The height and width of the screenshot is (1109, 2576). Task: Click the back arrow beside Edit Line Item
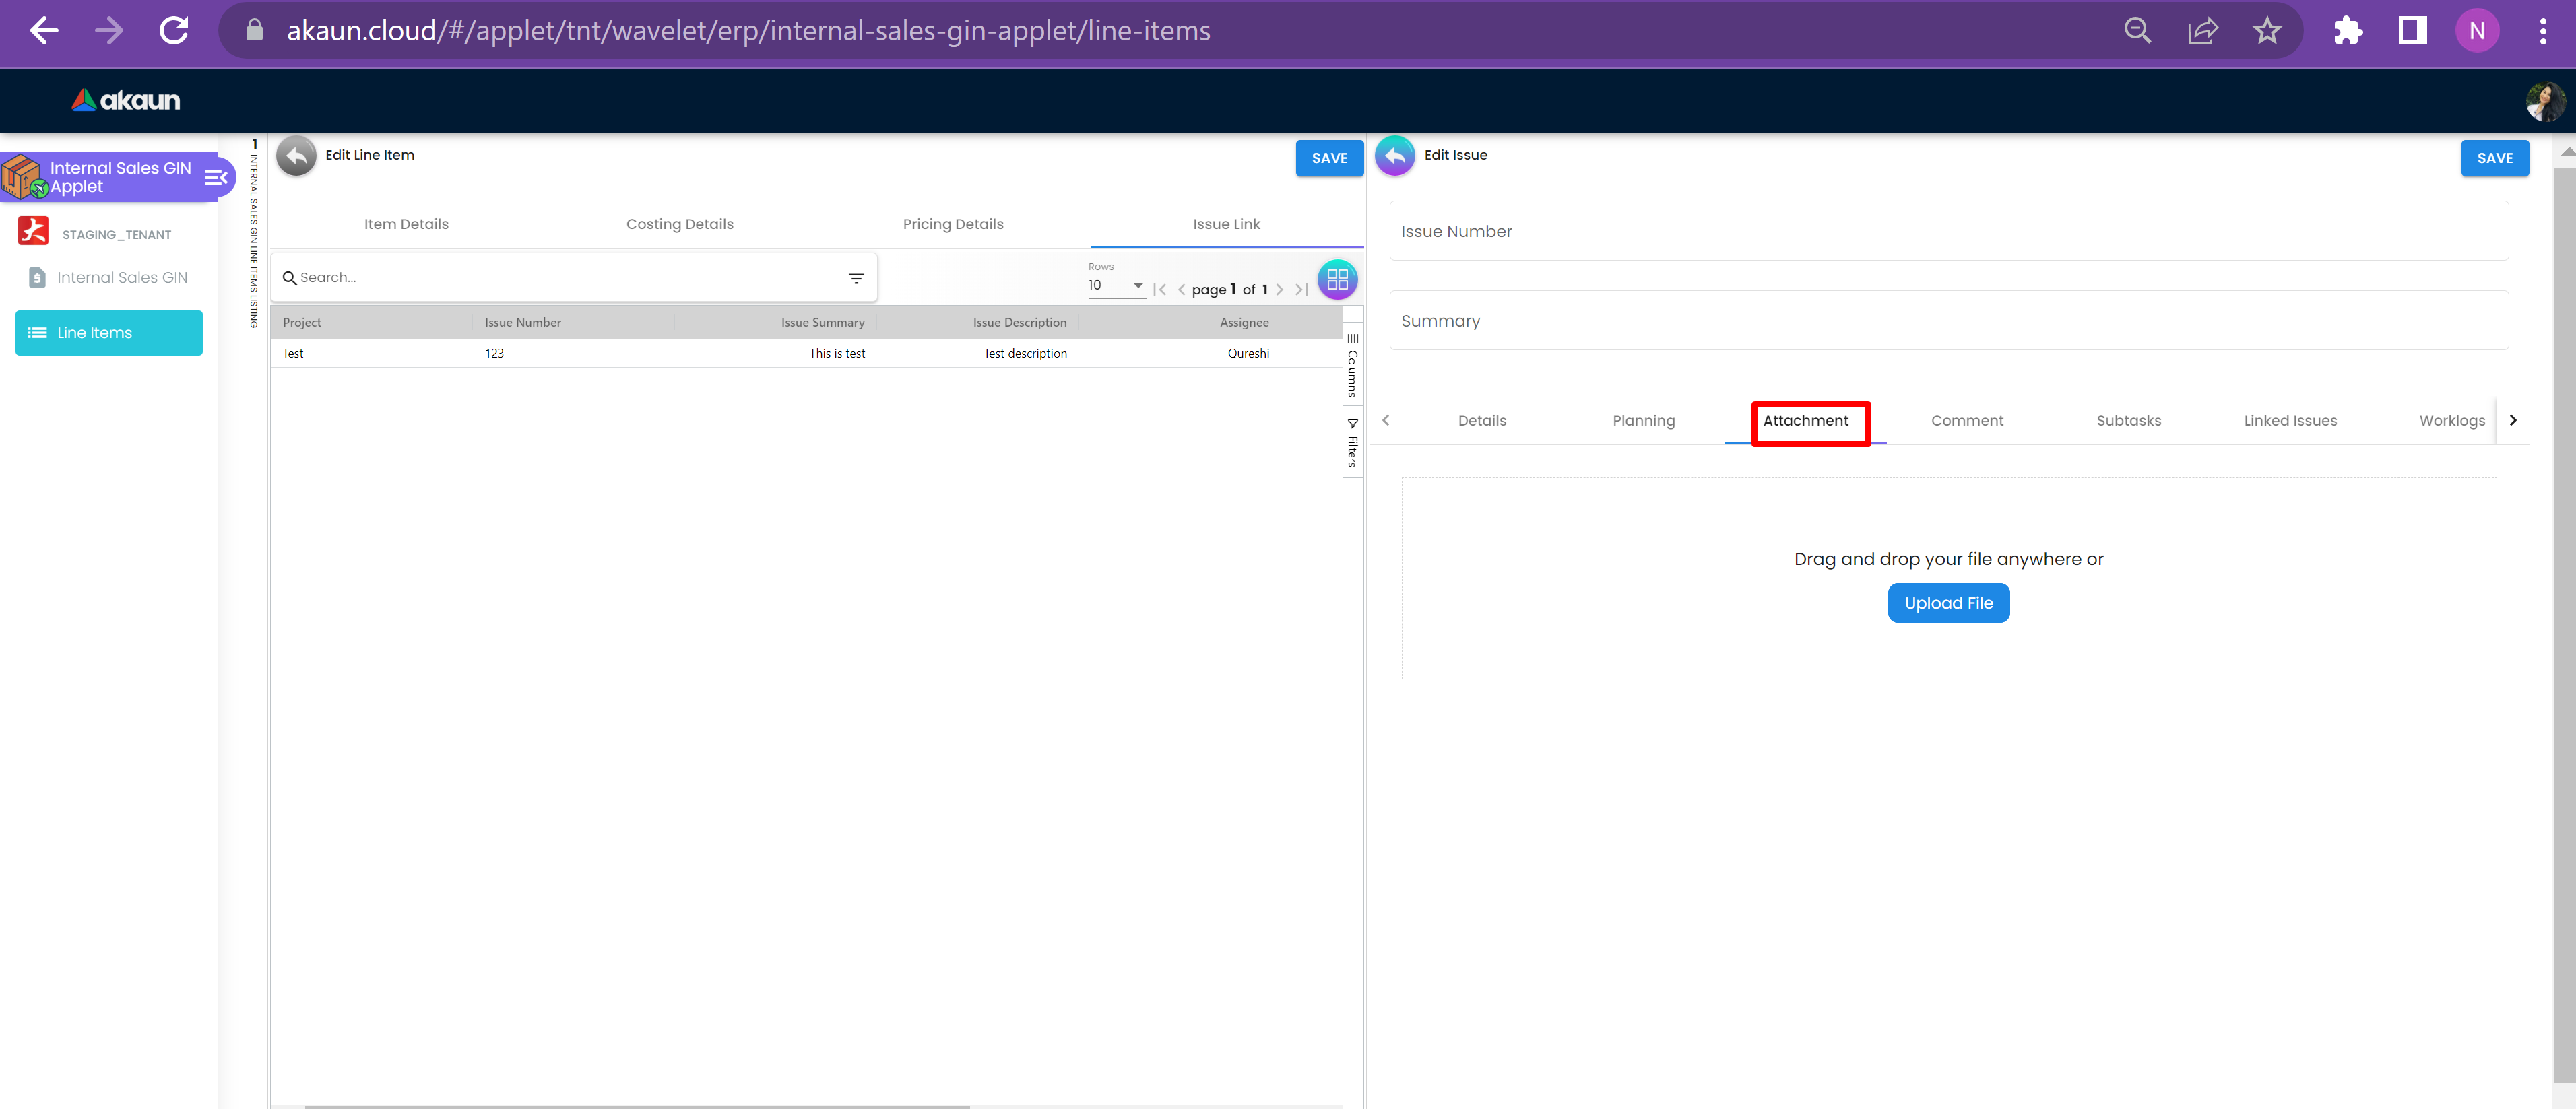pos(296,156)
